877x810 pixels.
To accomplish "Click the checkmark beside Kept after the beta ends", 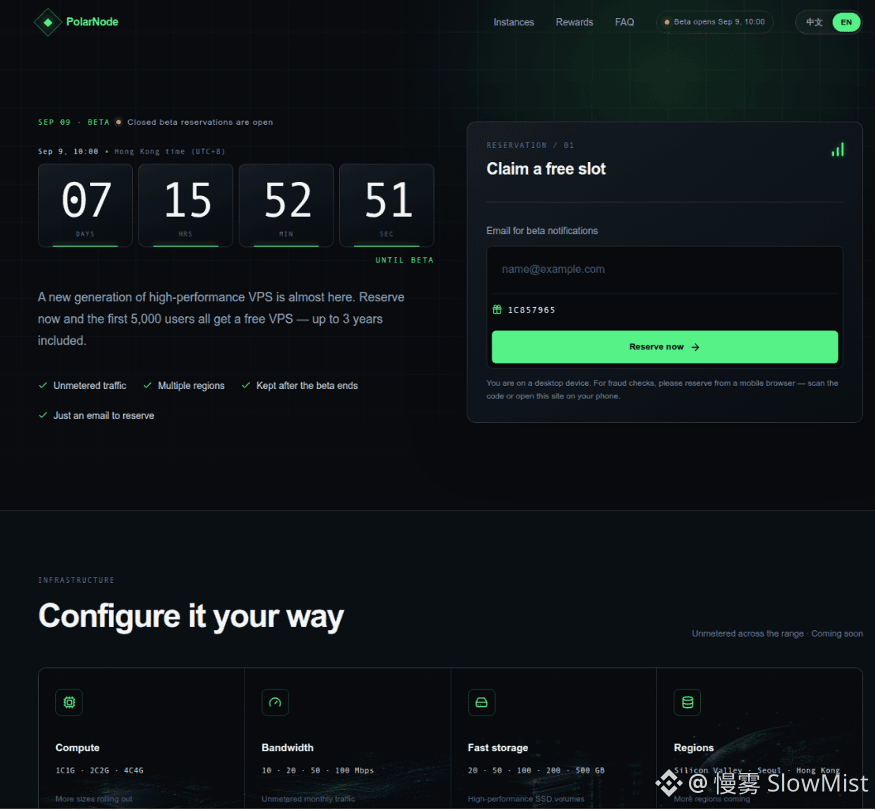I will point(246,385).
